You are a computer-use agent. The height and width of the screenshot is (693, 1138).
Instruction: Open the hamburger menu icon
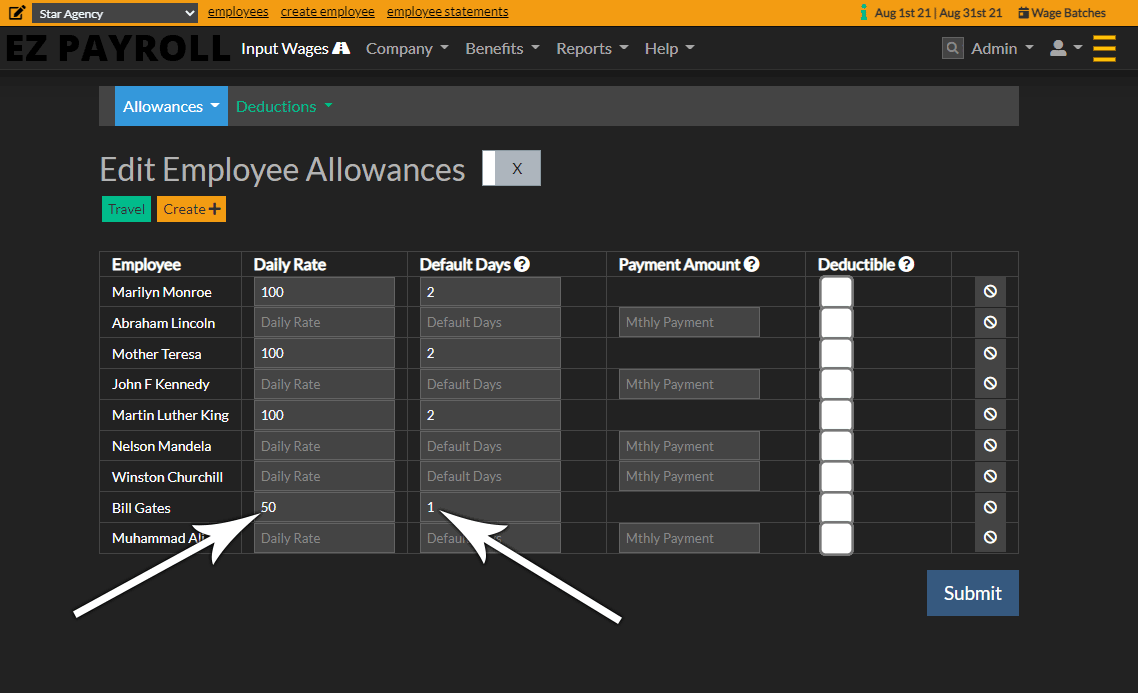pos(1104,47)
